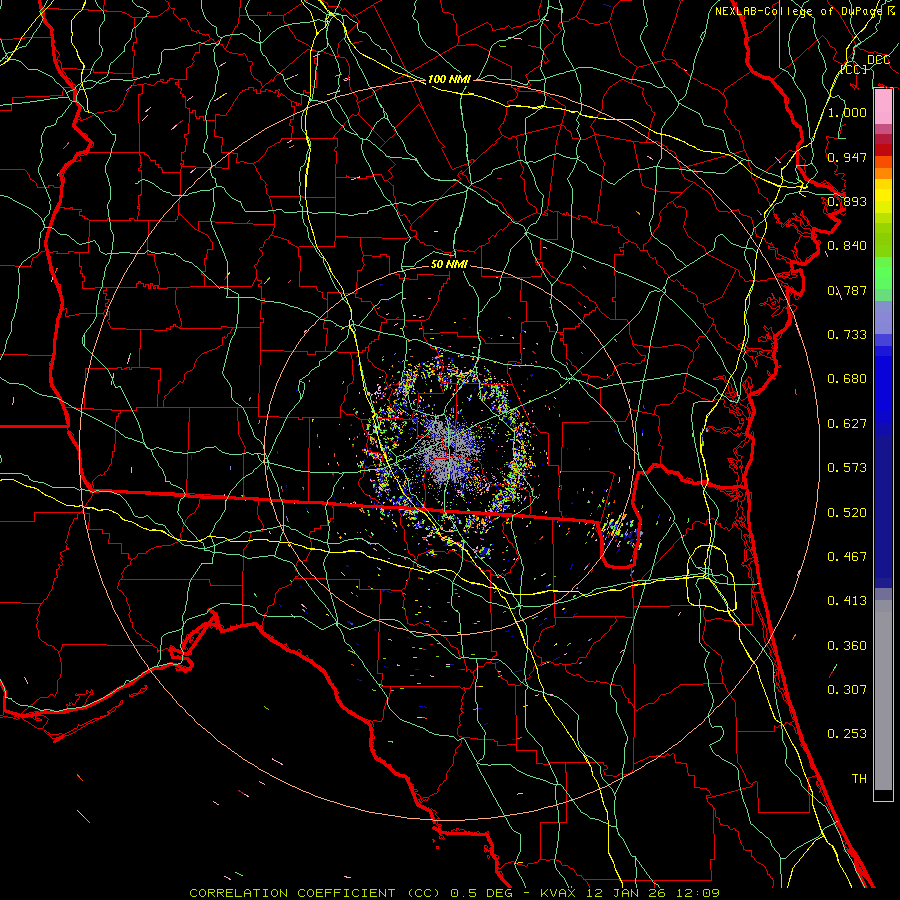Select the red swatch on the color bar

tap(883, 150)
